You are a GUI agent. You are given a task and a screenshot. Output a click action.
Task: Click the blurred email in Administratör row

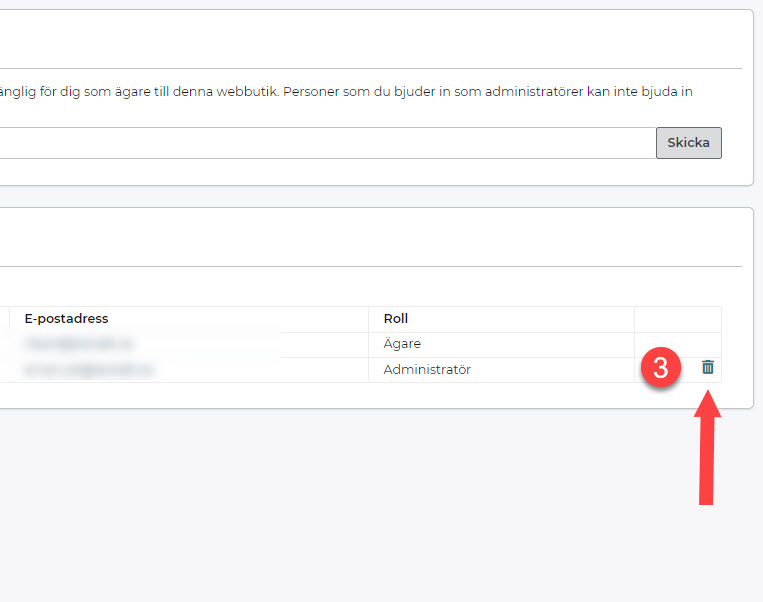[x=89, y=369]
